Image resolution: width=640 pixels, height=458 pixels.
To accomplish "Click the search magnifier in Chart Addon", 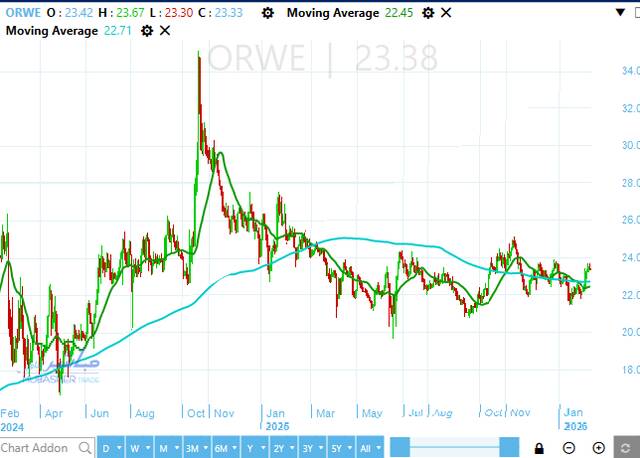I will pos(84,447).
